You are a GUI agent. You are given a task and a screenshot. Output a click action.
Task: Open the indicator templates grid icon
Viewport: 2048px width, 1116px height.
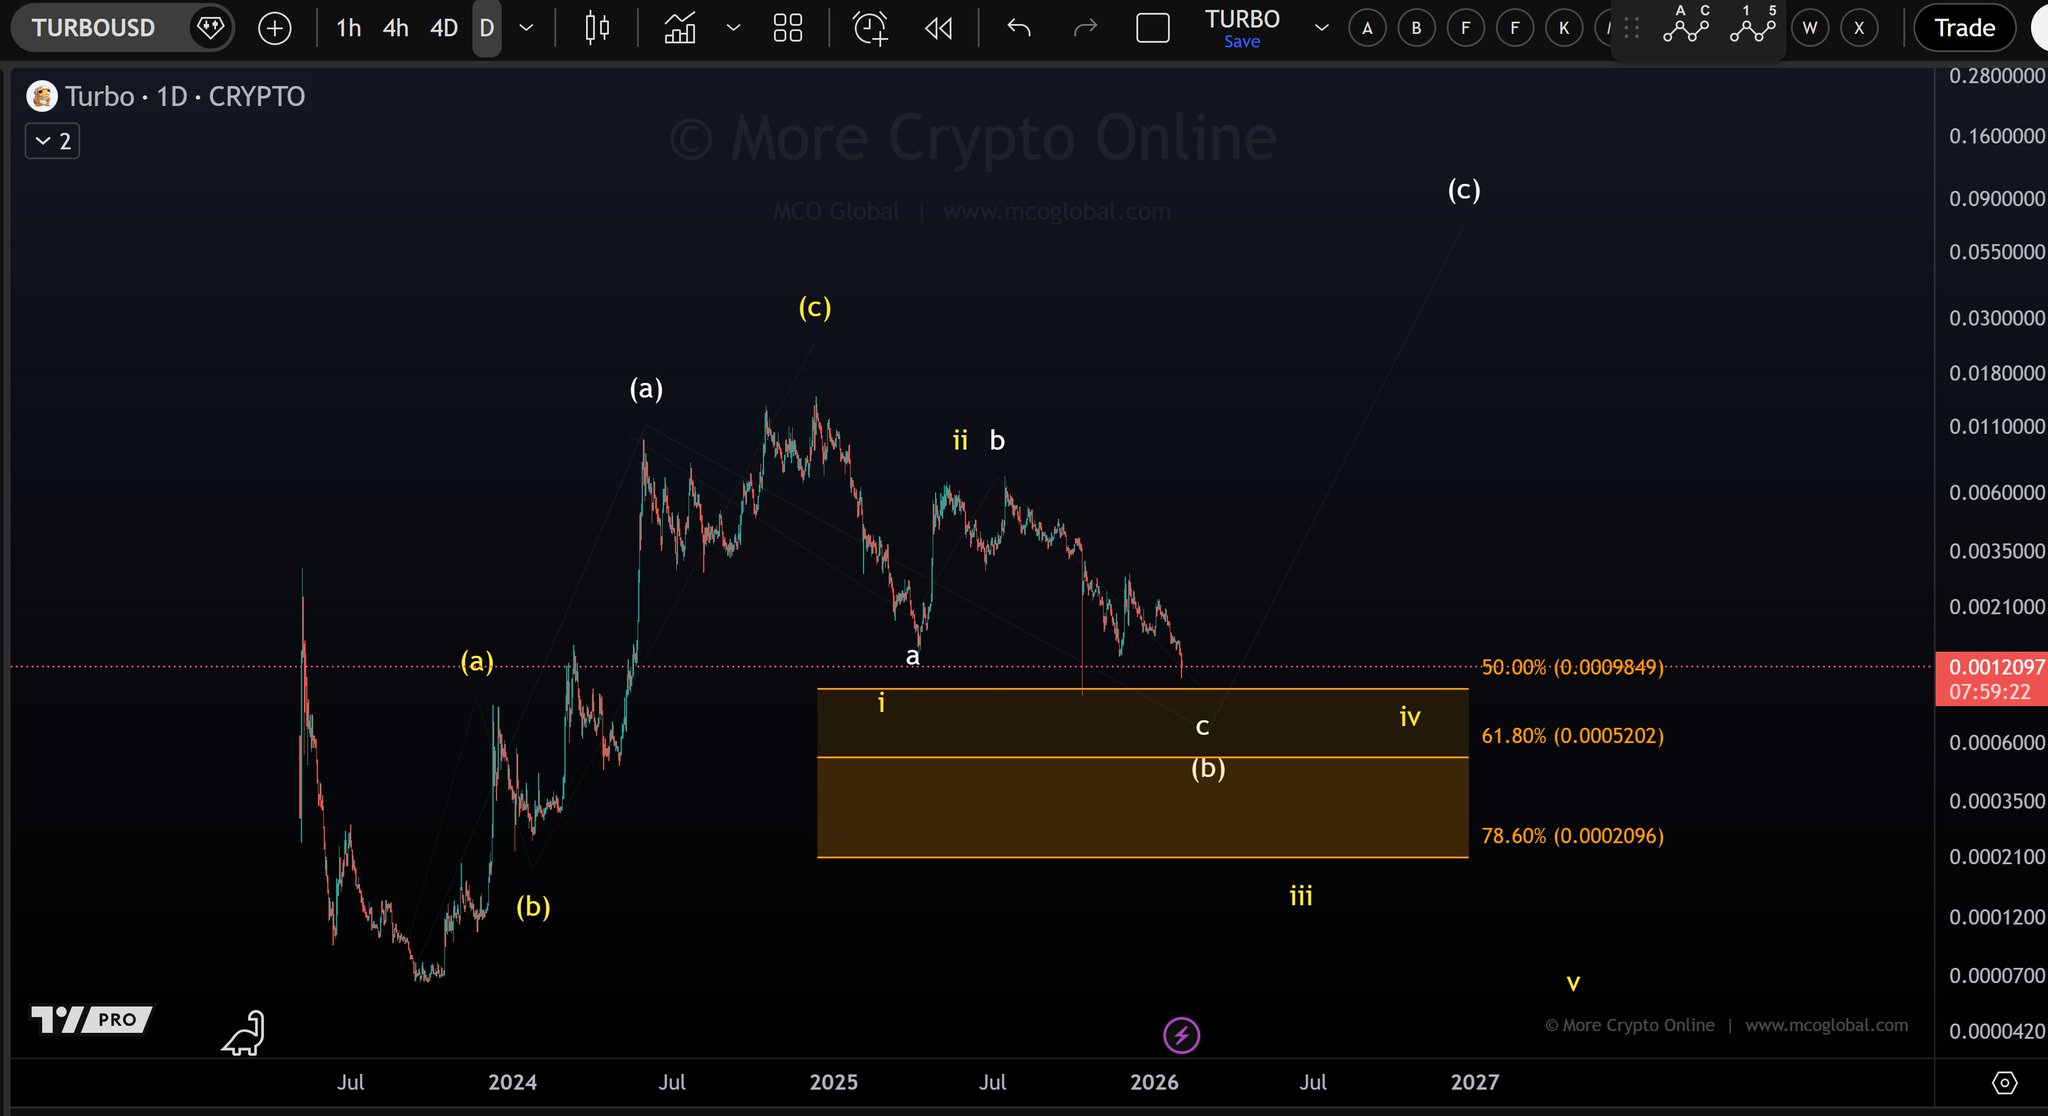pyautogui.click(x=788, y=28)
